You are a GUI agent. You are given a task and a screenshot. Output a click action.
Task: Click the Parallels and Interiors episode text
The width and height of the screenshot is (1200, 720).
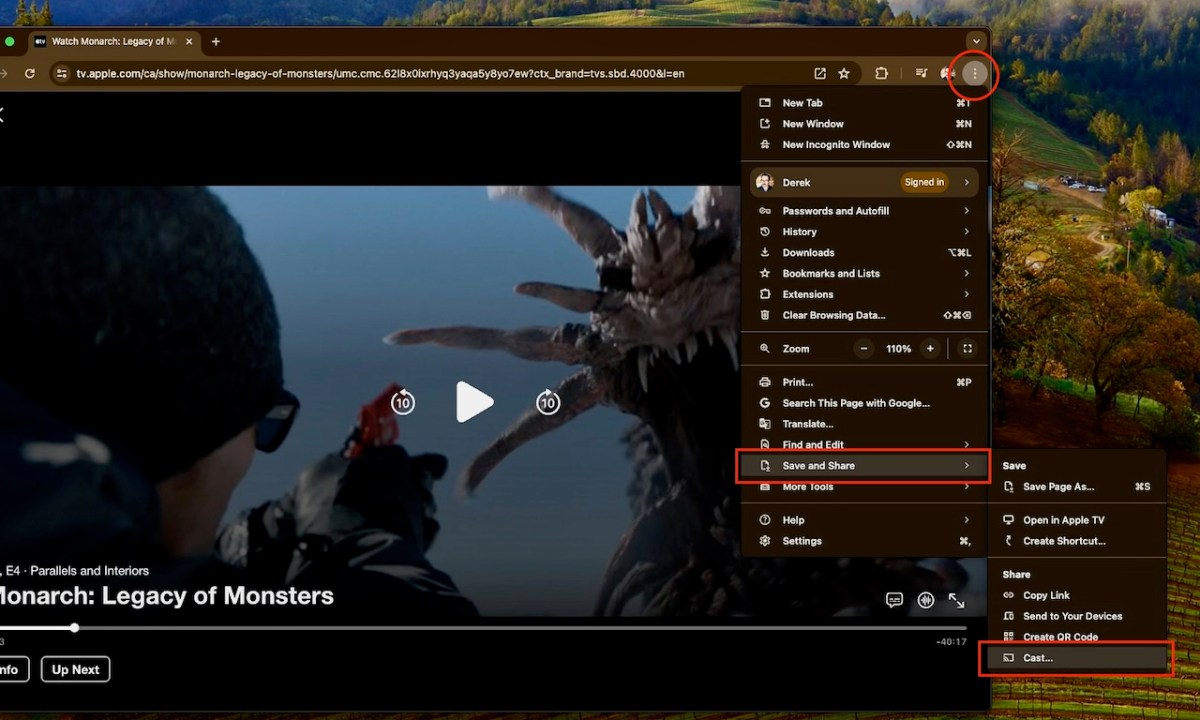click(90, 571)
